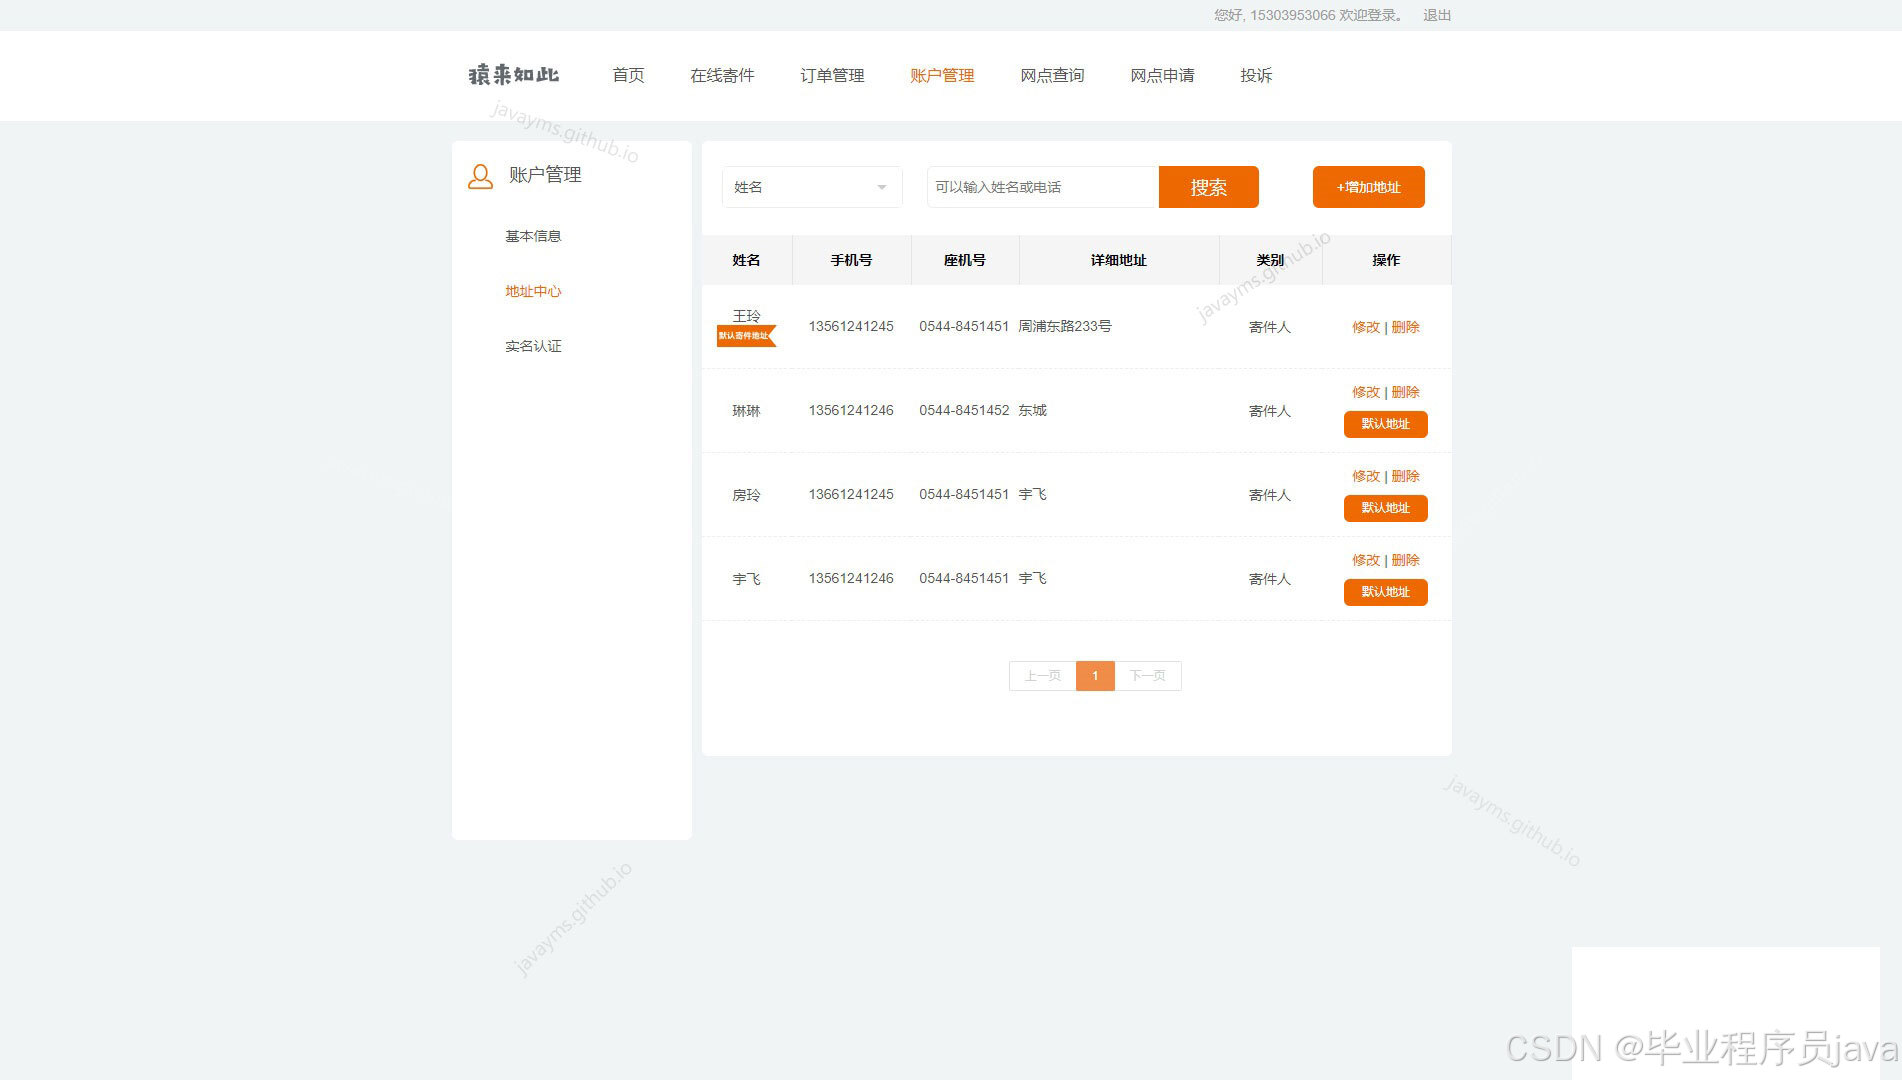Viewport: 1902px width, 1080px height.
Task: Click 修改 for 琳琳 row
Action: click(x=1366, y=392)
